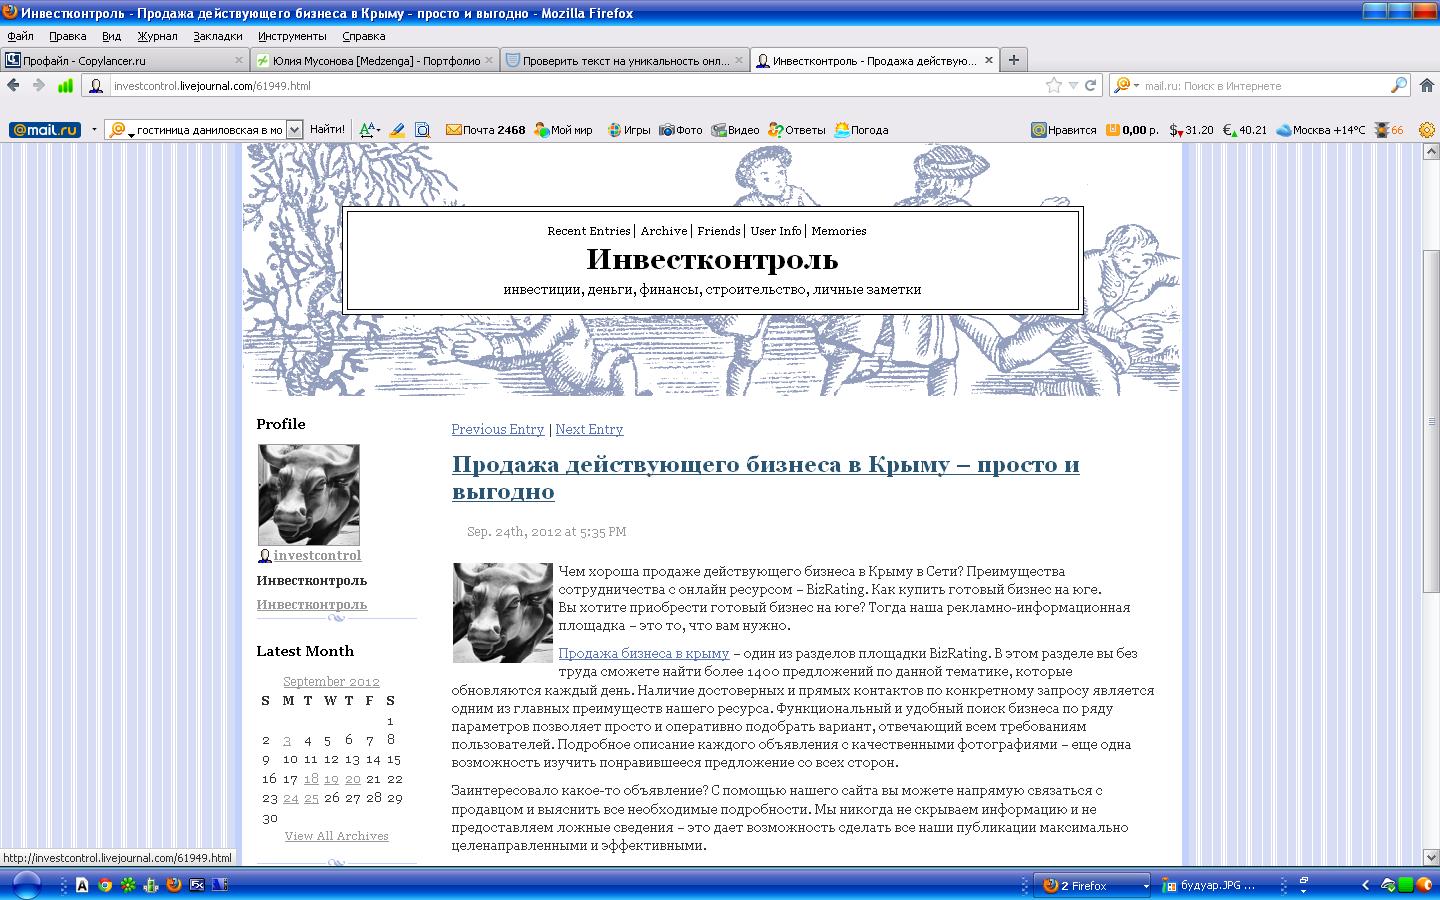
Task: Click the Найти! search button
Action: click(x=327, y=130)
